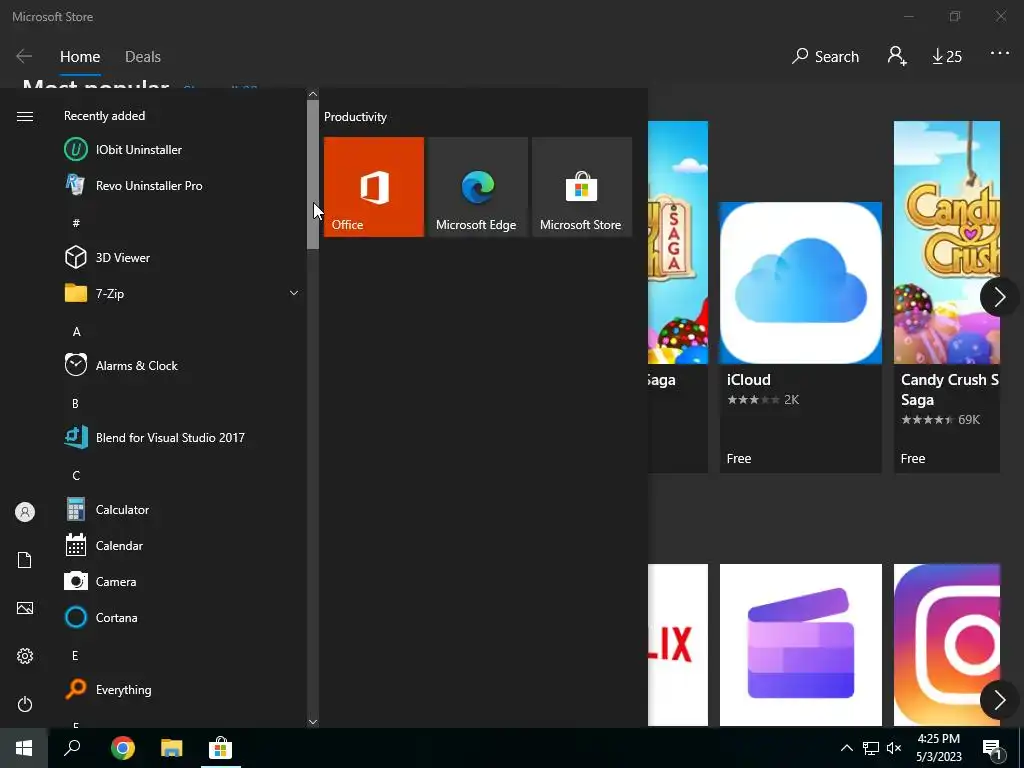Open the Clipchamp purple clapperboard tile
1024x768 pixels.
(x=801, y=645)
